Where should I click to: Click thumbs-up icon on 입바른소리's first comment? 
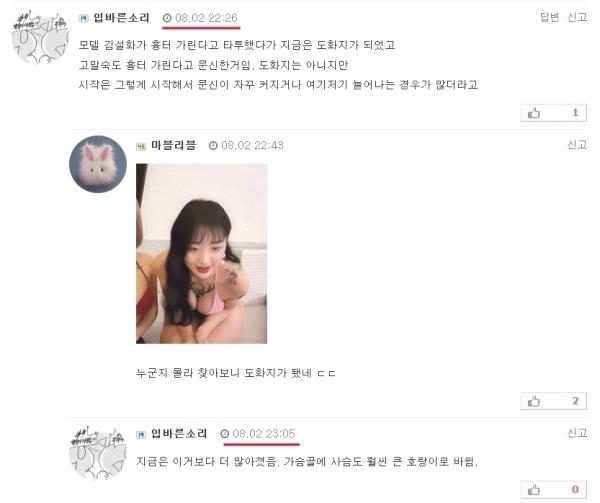click(x=534, y=113)
